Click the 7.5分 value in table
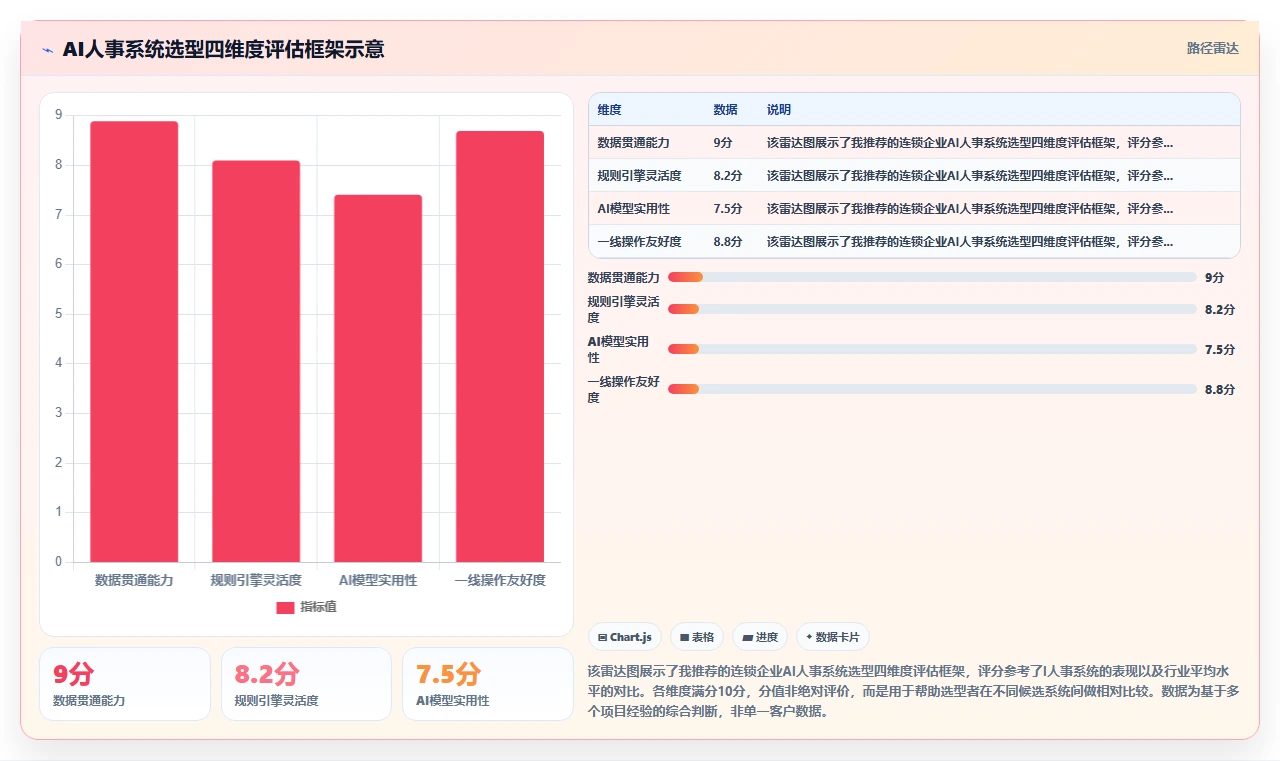 point(728,208)
